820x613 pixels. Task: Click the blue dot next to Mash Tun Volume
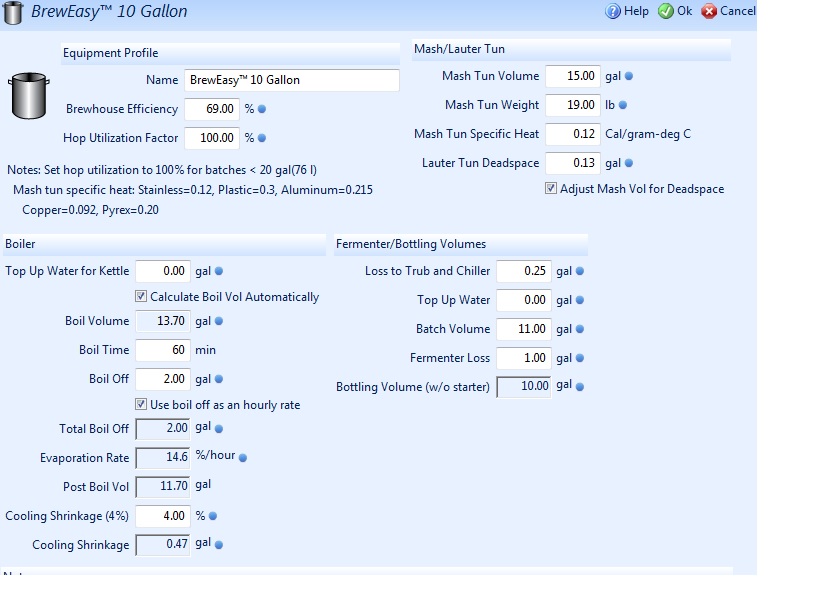629,76
